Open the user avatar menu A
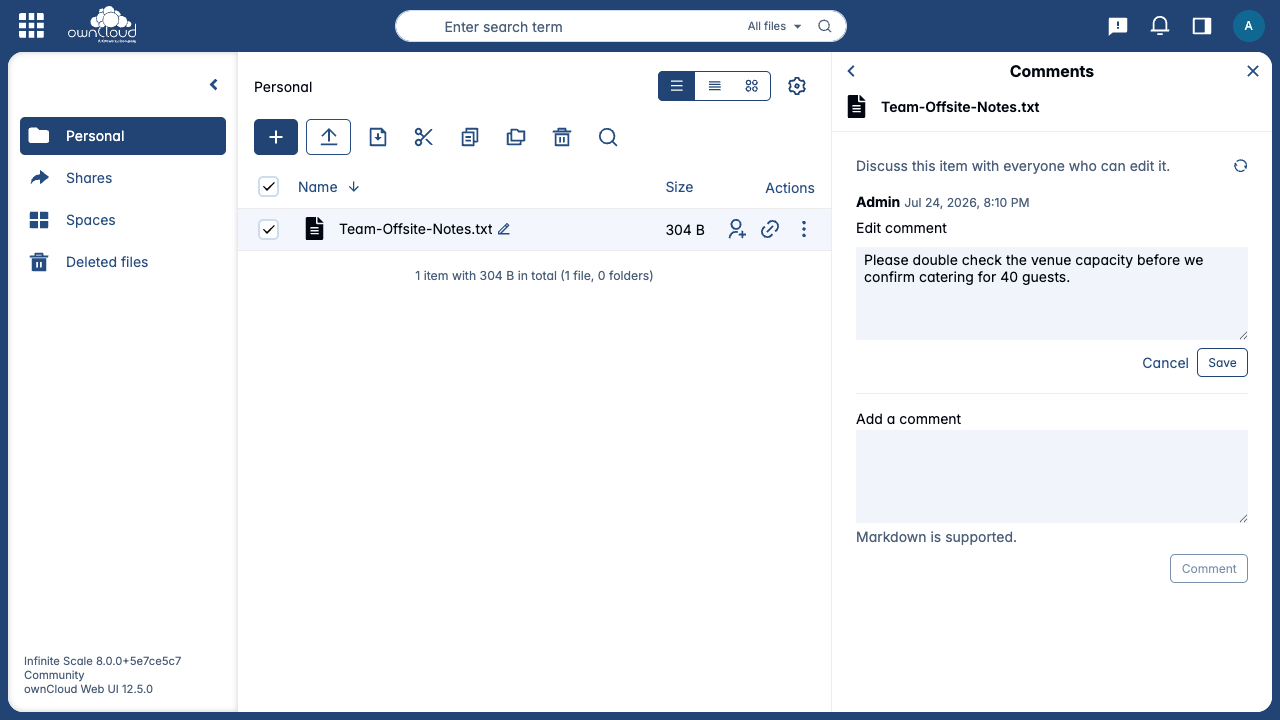 point(1249,26)
